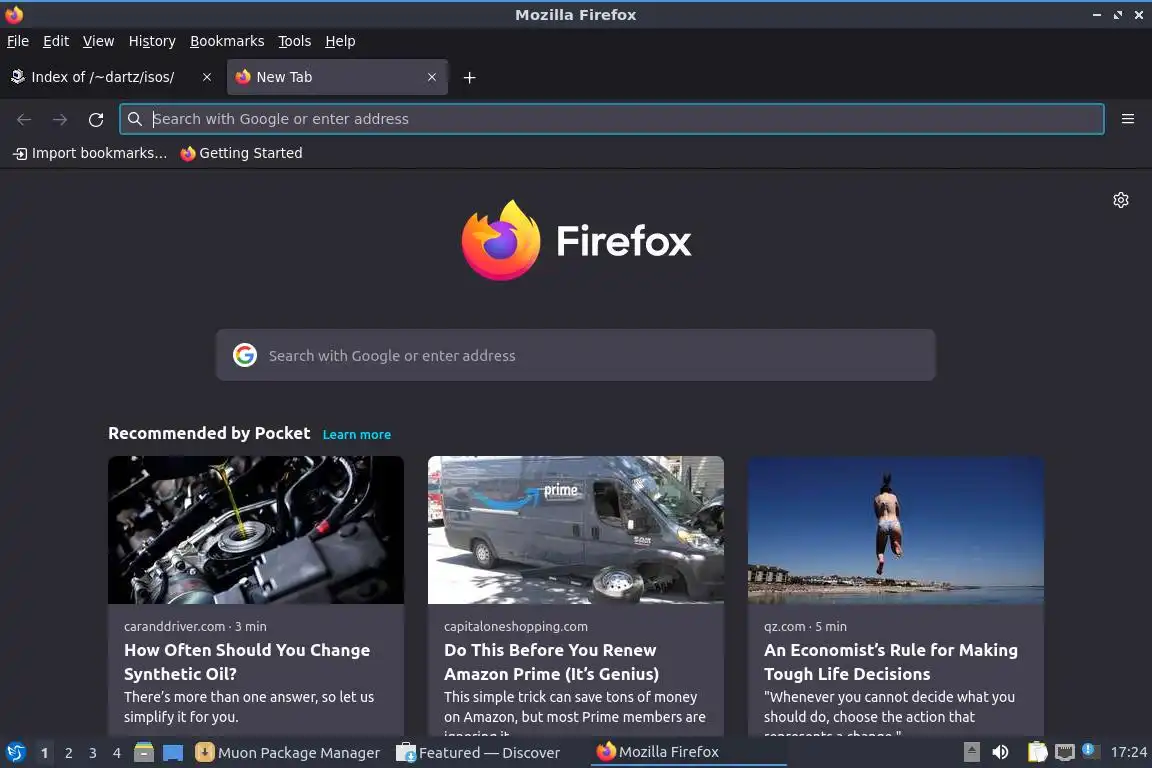This screenshot has width=1152, height=768.
Task: Click the caranddriver.com · 3 min source text
Action: [195, 626]
